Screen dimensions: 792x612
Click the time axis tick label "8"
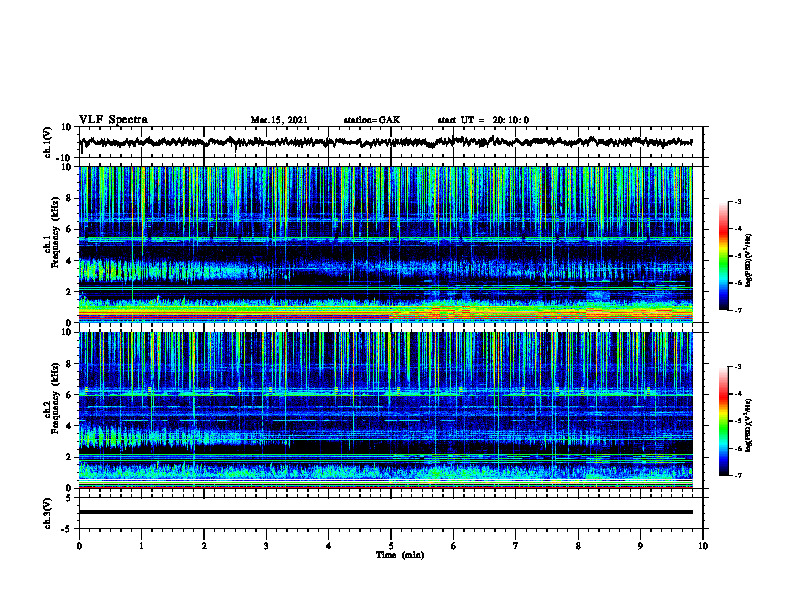coord(578,546)
